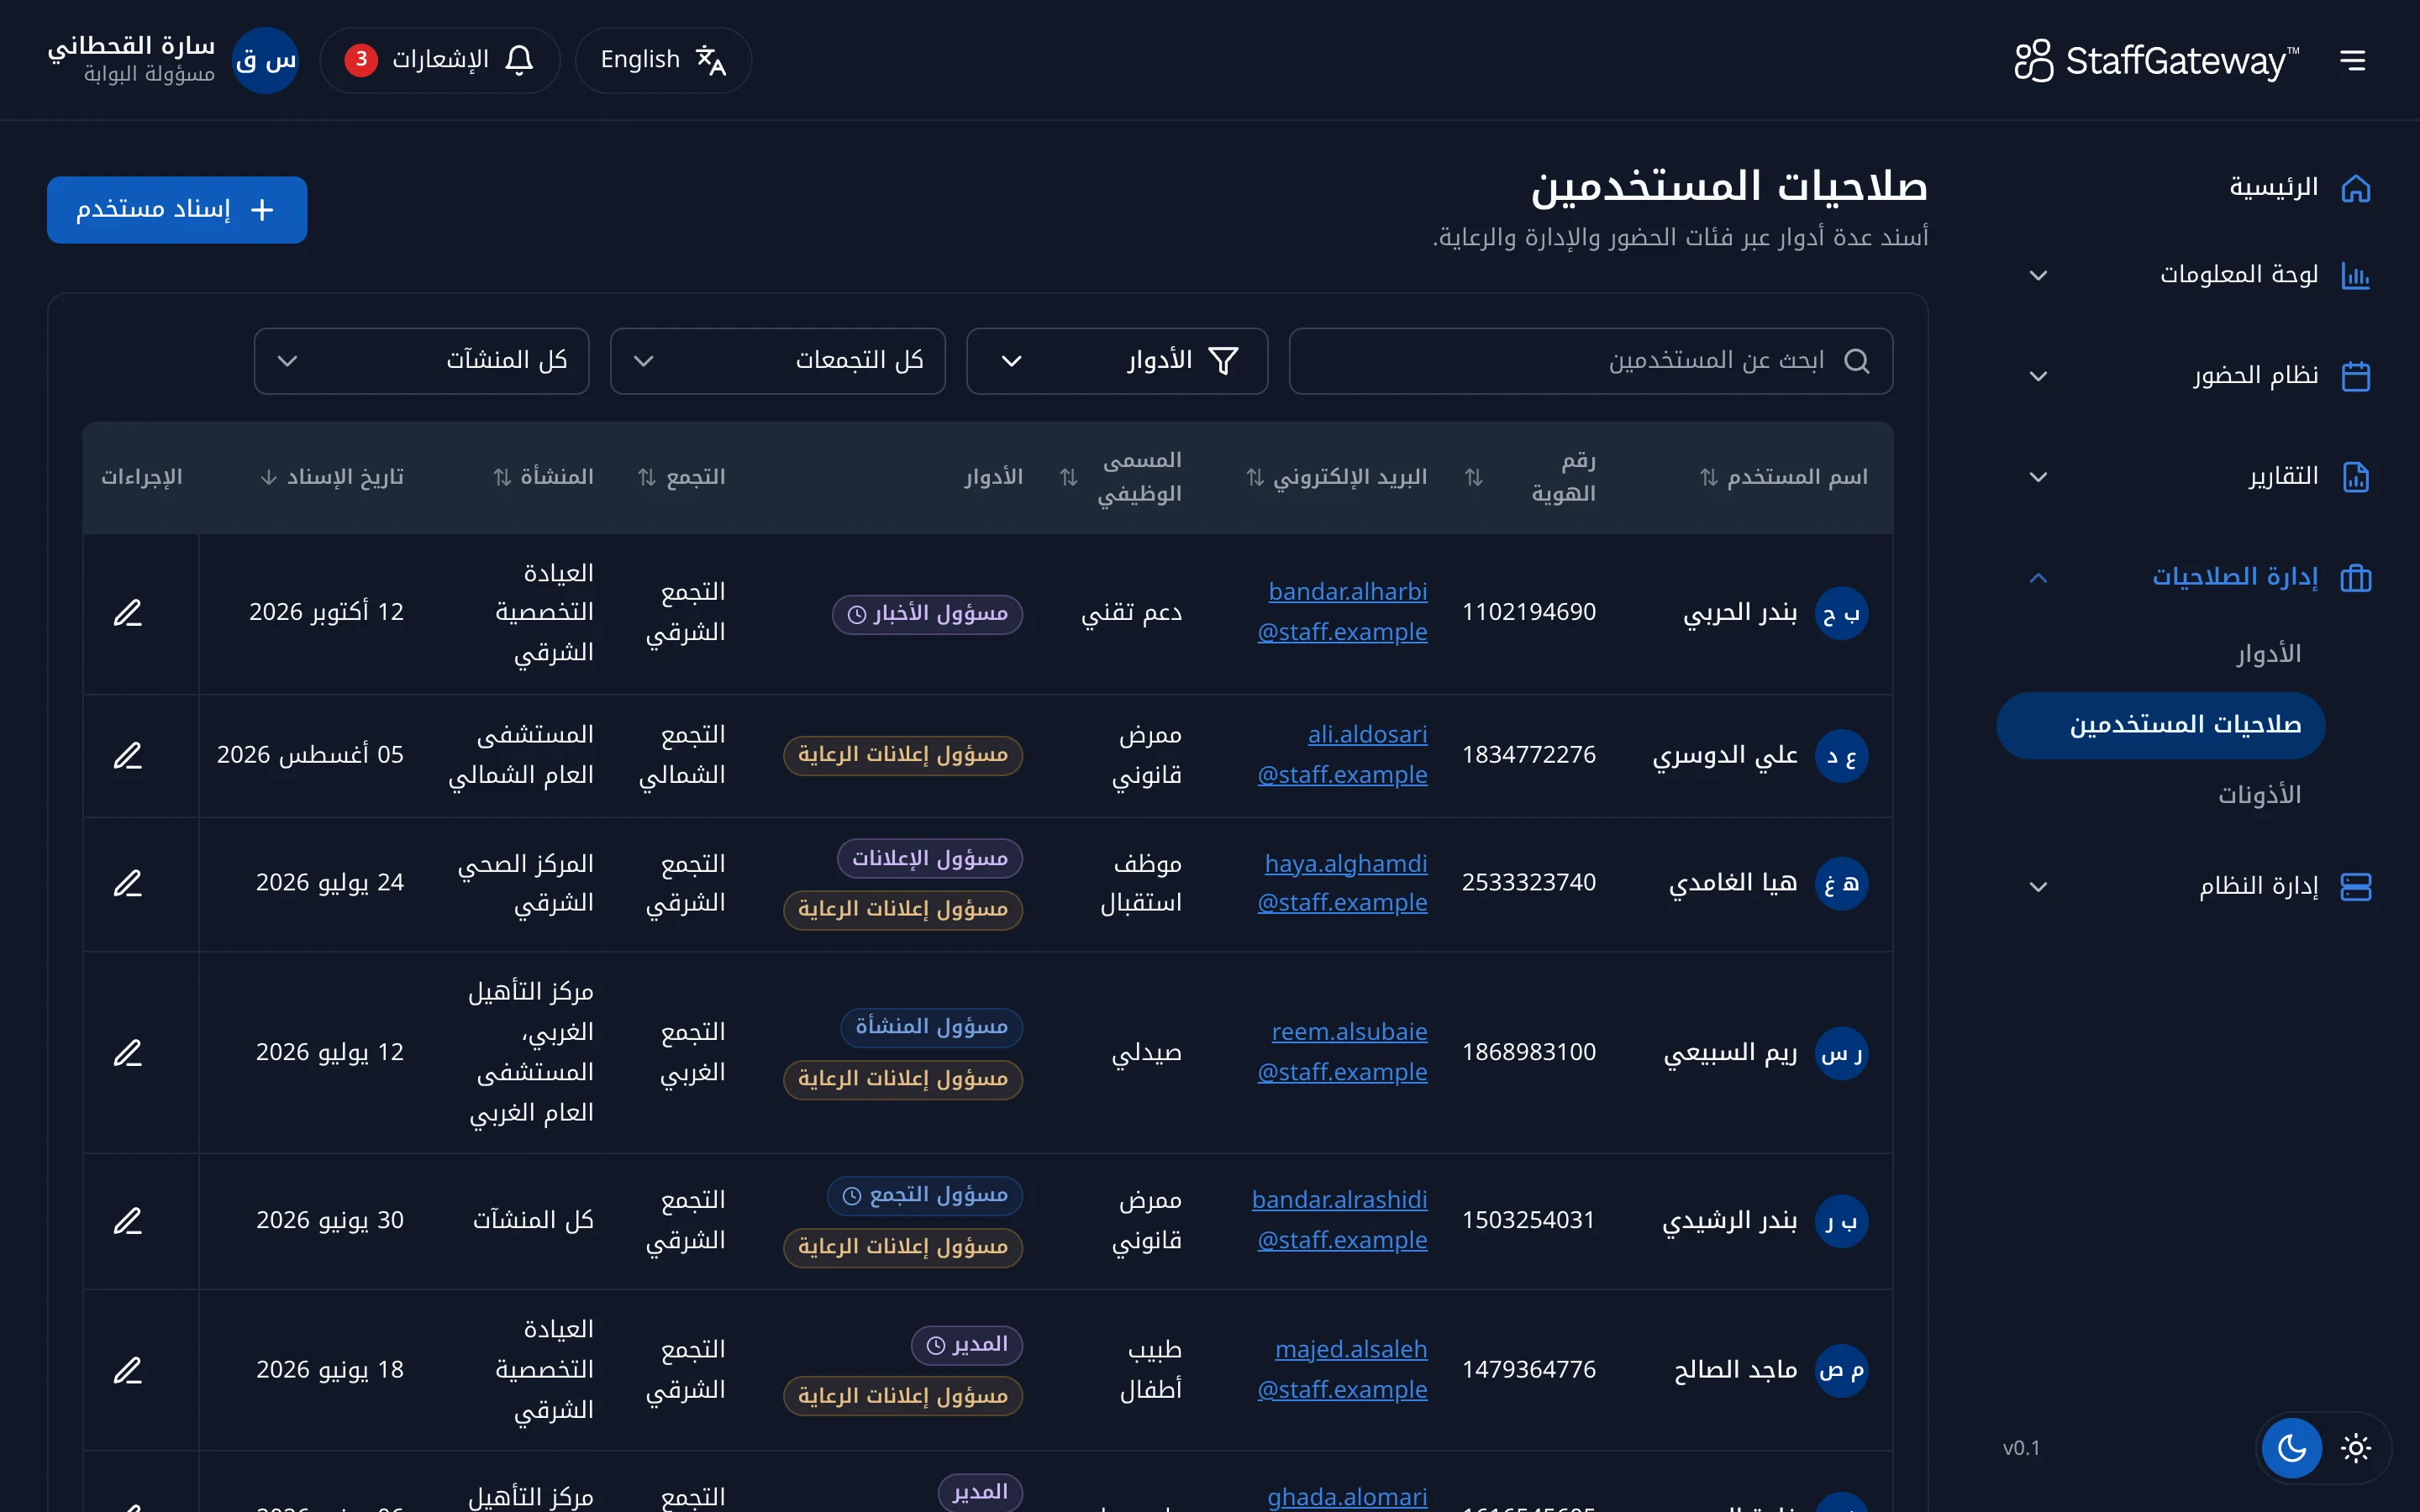
Task: Expand التقارير sidebar section
Action: tap(2200, 477)
